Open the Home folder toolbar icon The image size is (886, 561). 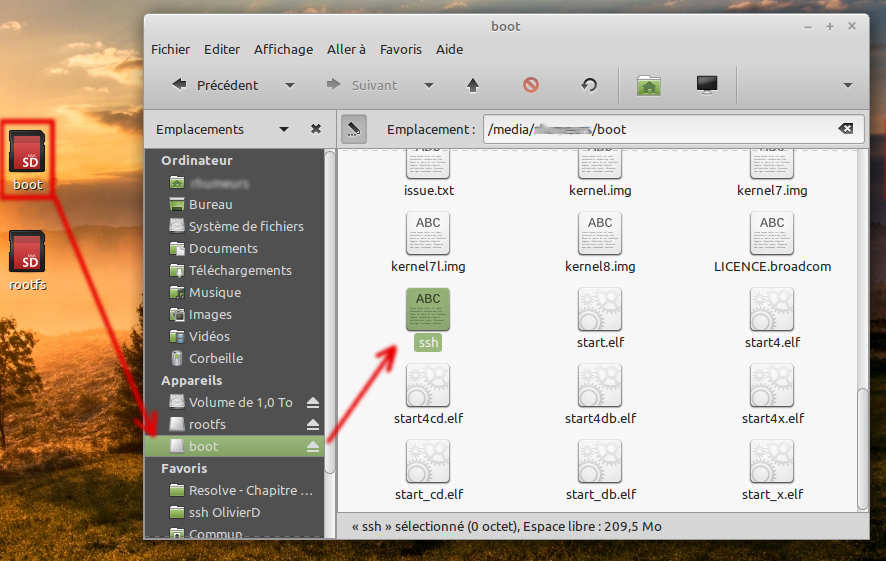[x=649, y=85]
